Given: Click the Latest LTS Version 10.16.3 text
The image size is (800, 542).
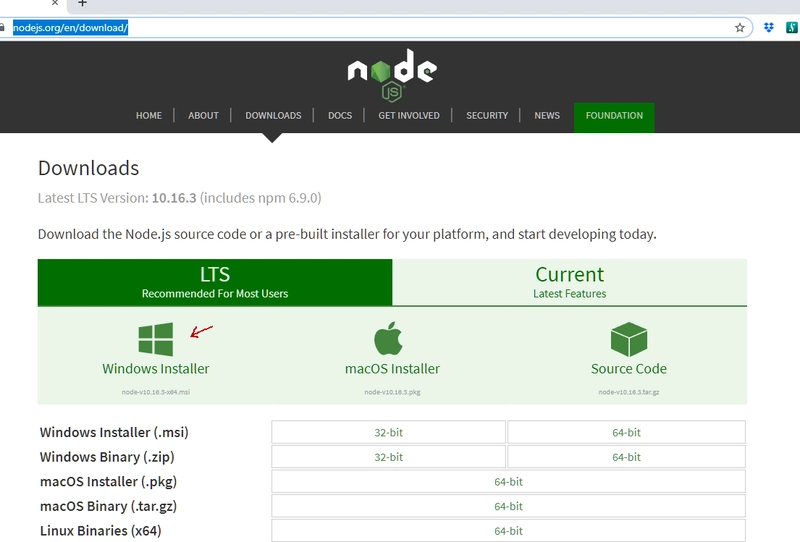Looking at the screenshot, I should pyautogui.click(x=180, y=198).
